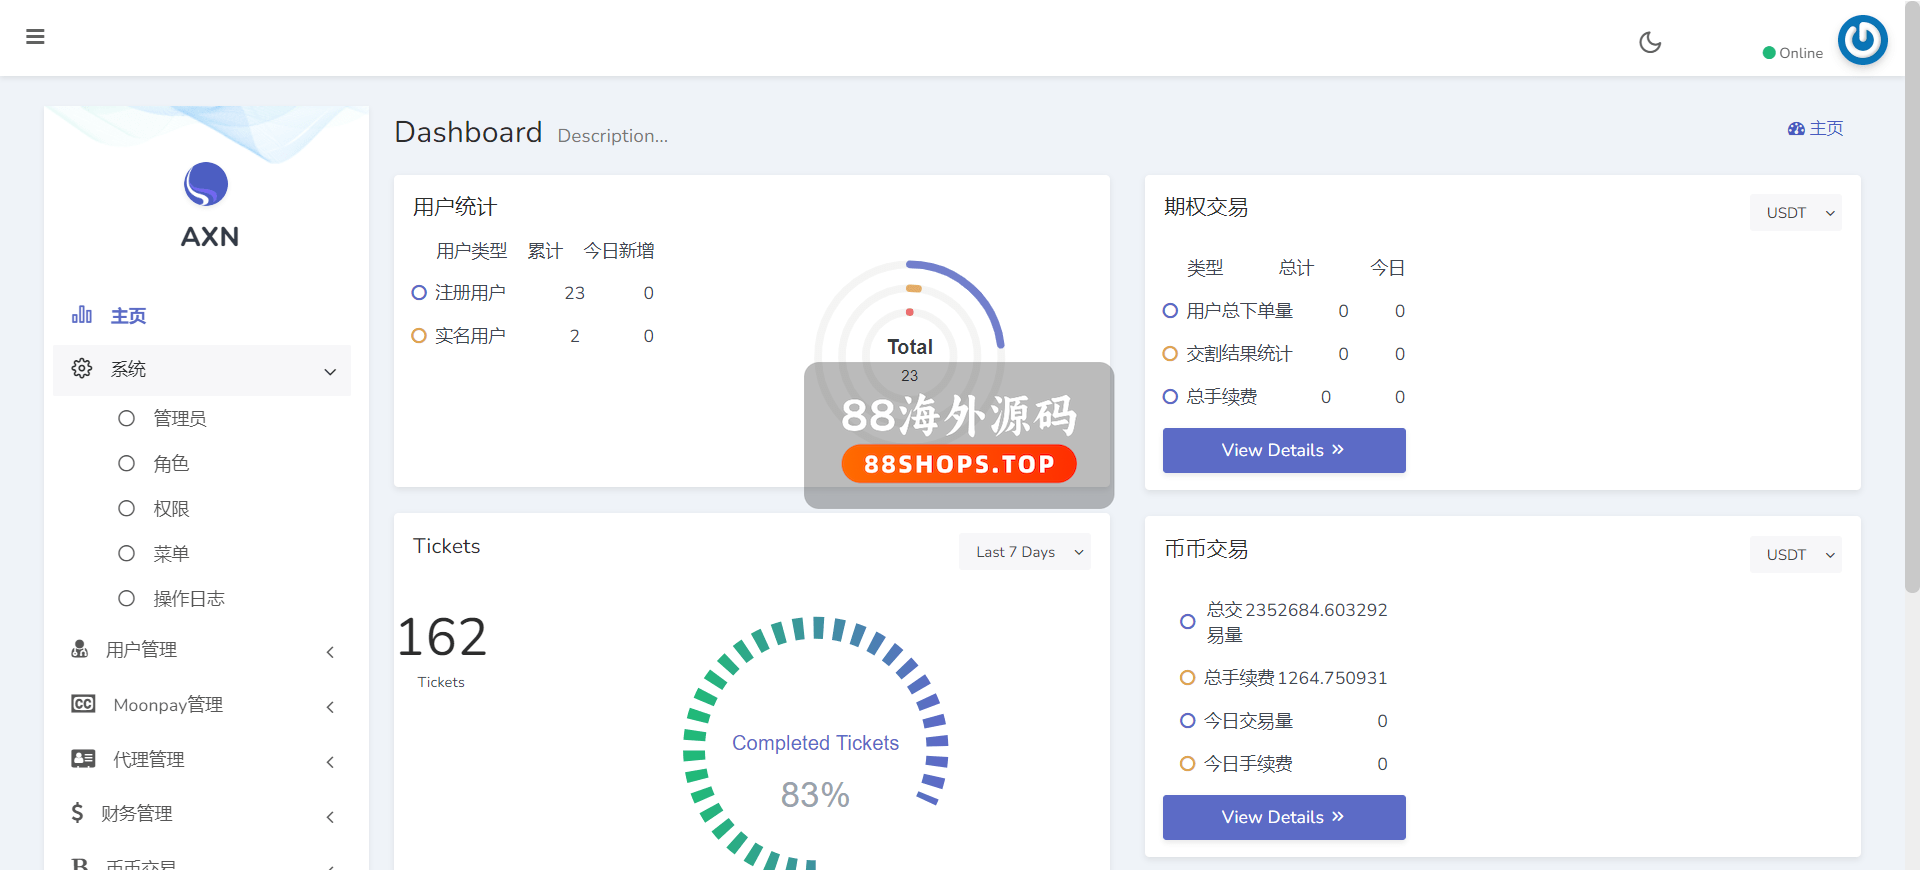Click the hamburger menu icon
Image resolution: width=1920 pixels, height=870 pixels.
35,37
